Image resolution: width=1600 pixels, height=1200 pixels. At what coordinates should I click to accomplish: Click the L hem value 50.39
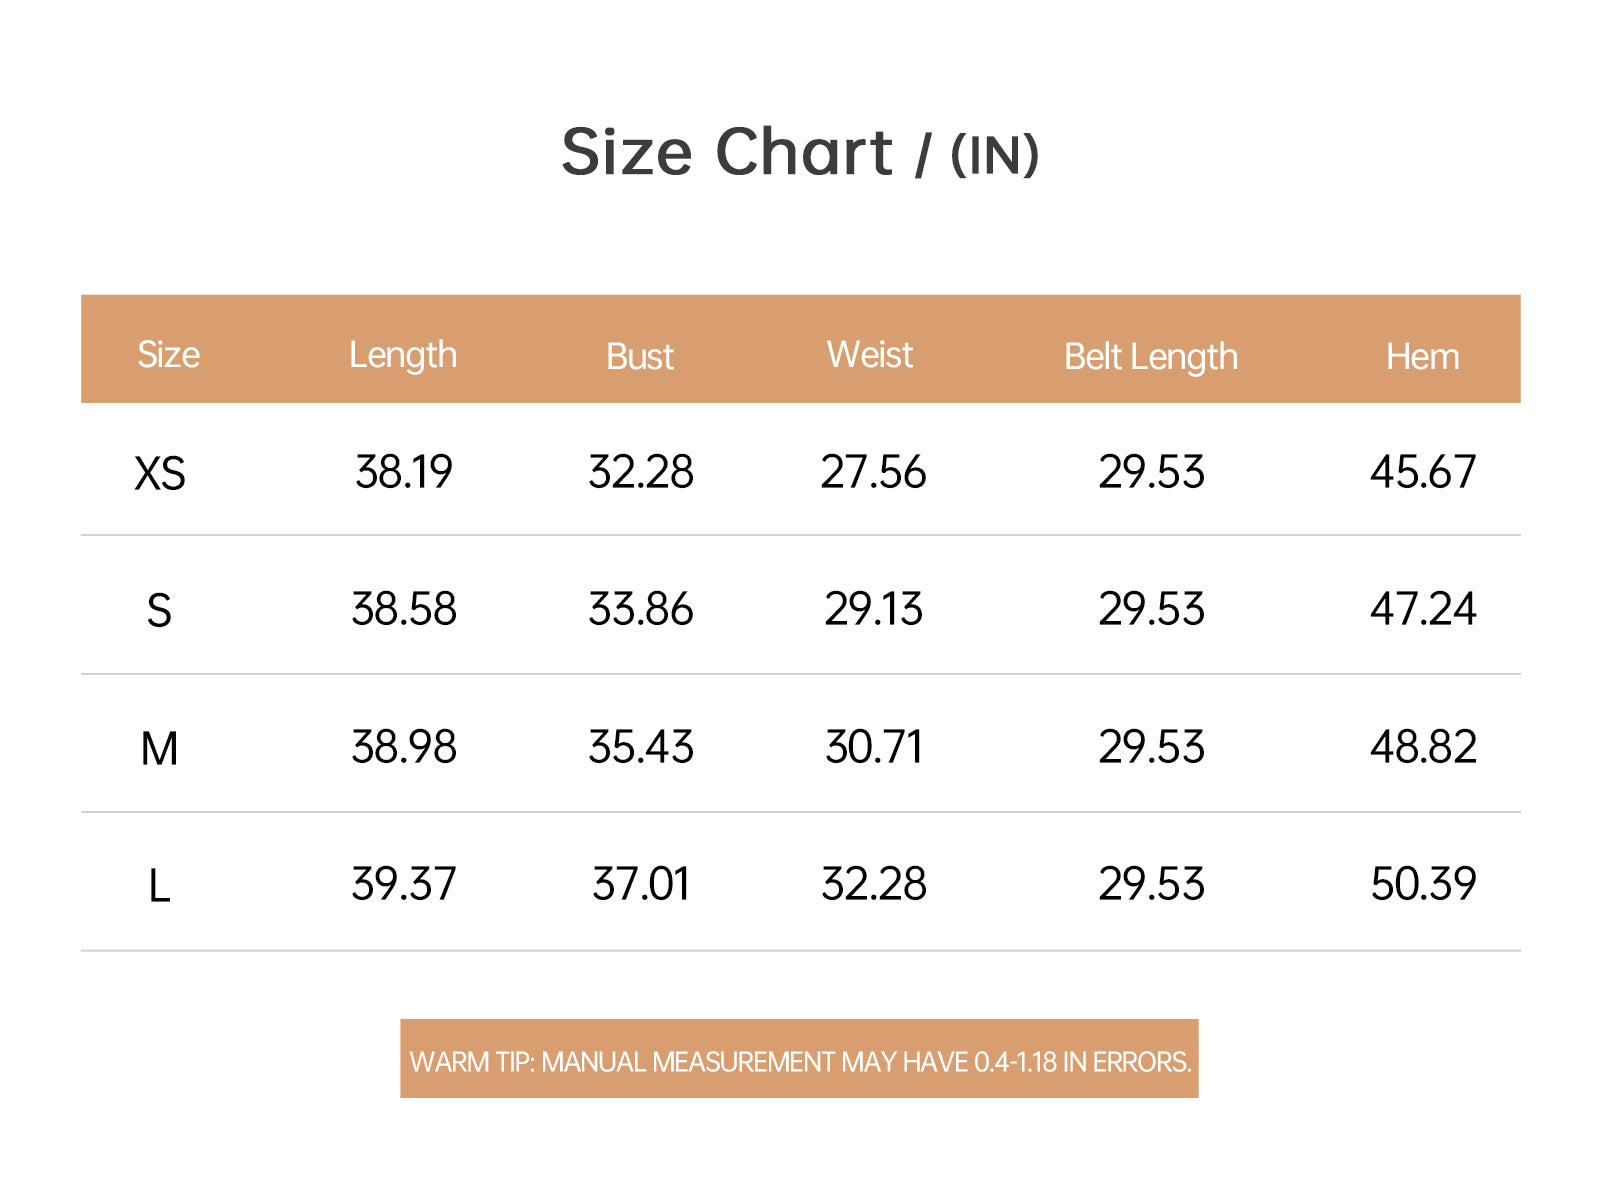[x=1423, y=885]
